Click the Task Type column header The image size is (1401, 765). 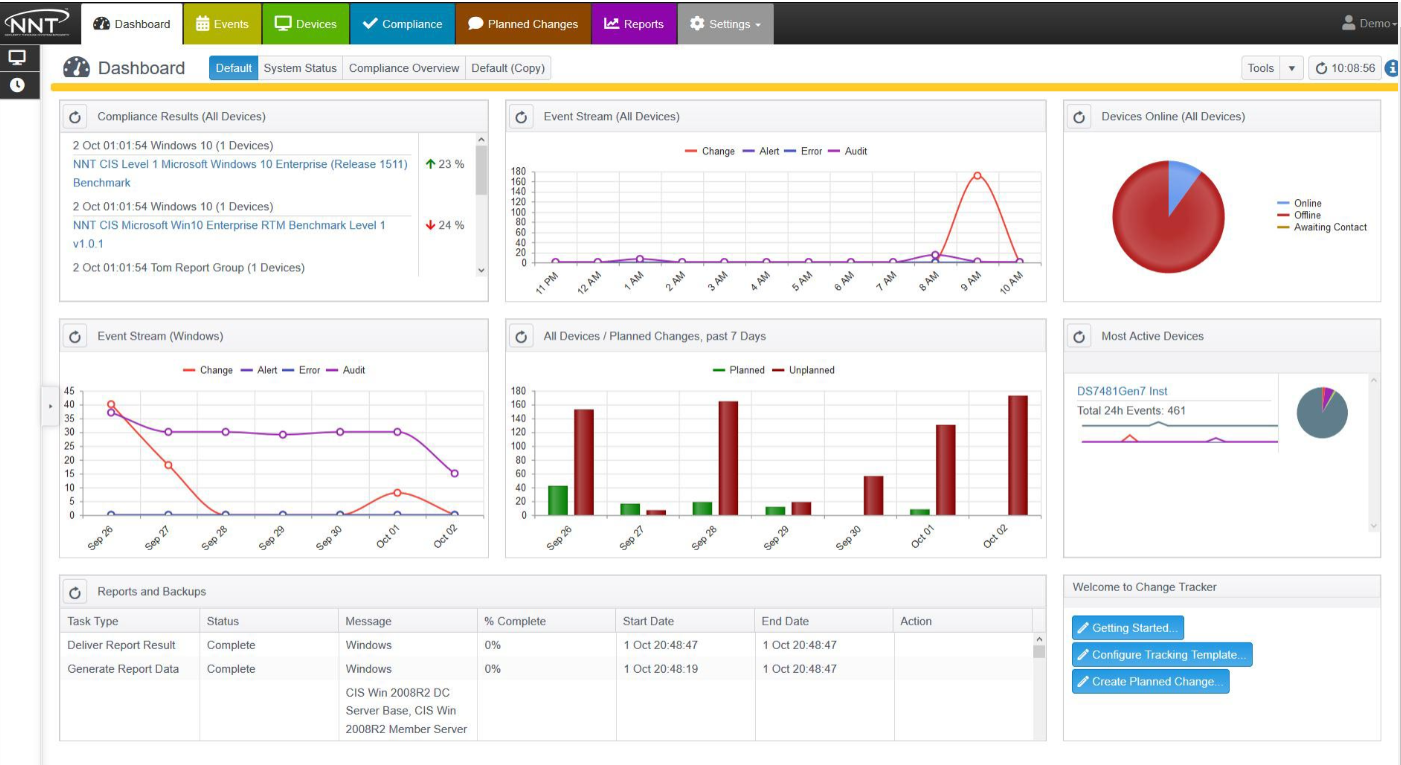click(130, 621)
